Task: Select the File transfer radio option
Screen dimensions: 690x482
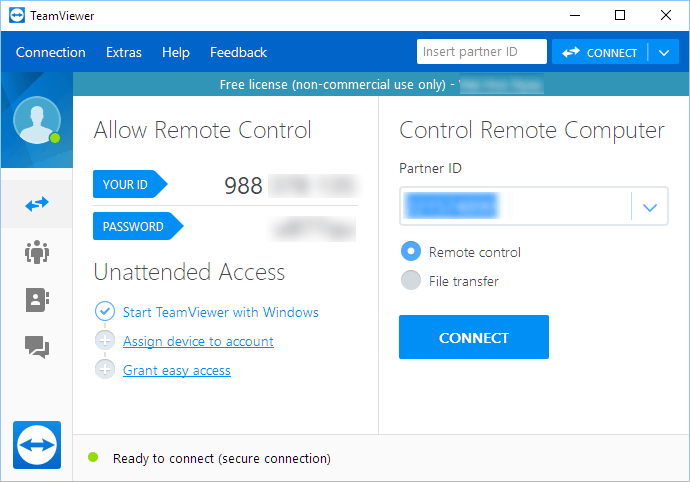Action: tap(410, 281)
